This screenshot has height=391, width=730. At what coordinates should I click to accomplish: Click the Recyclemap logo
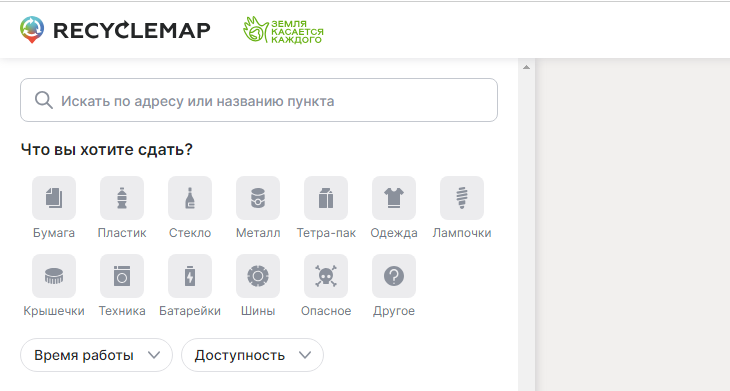pos(115,30)
